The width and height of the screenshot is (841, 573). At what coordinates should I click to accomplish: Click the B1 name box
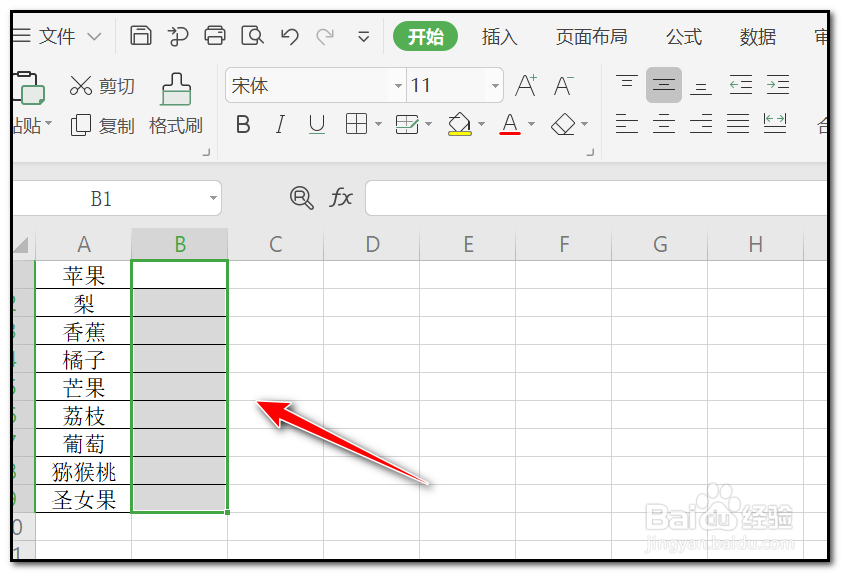pyautogui.click(x=101, y=199)
